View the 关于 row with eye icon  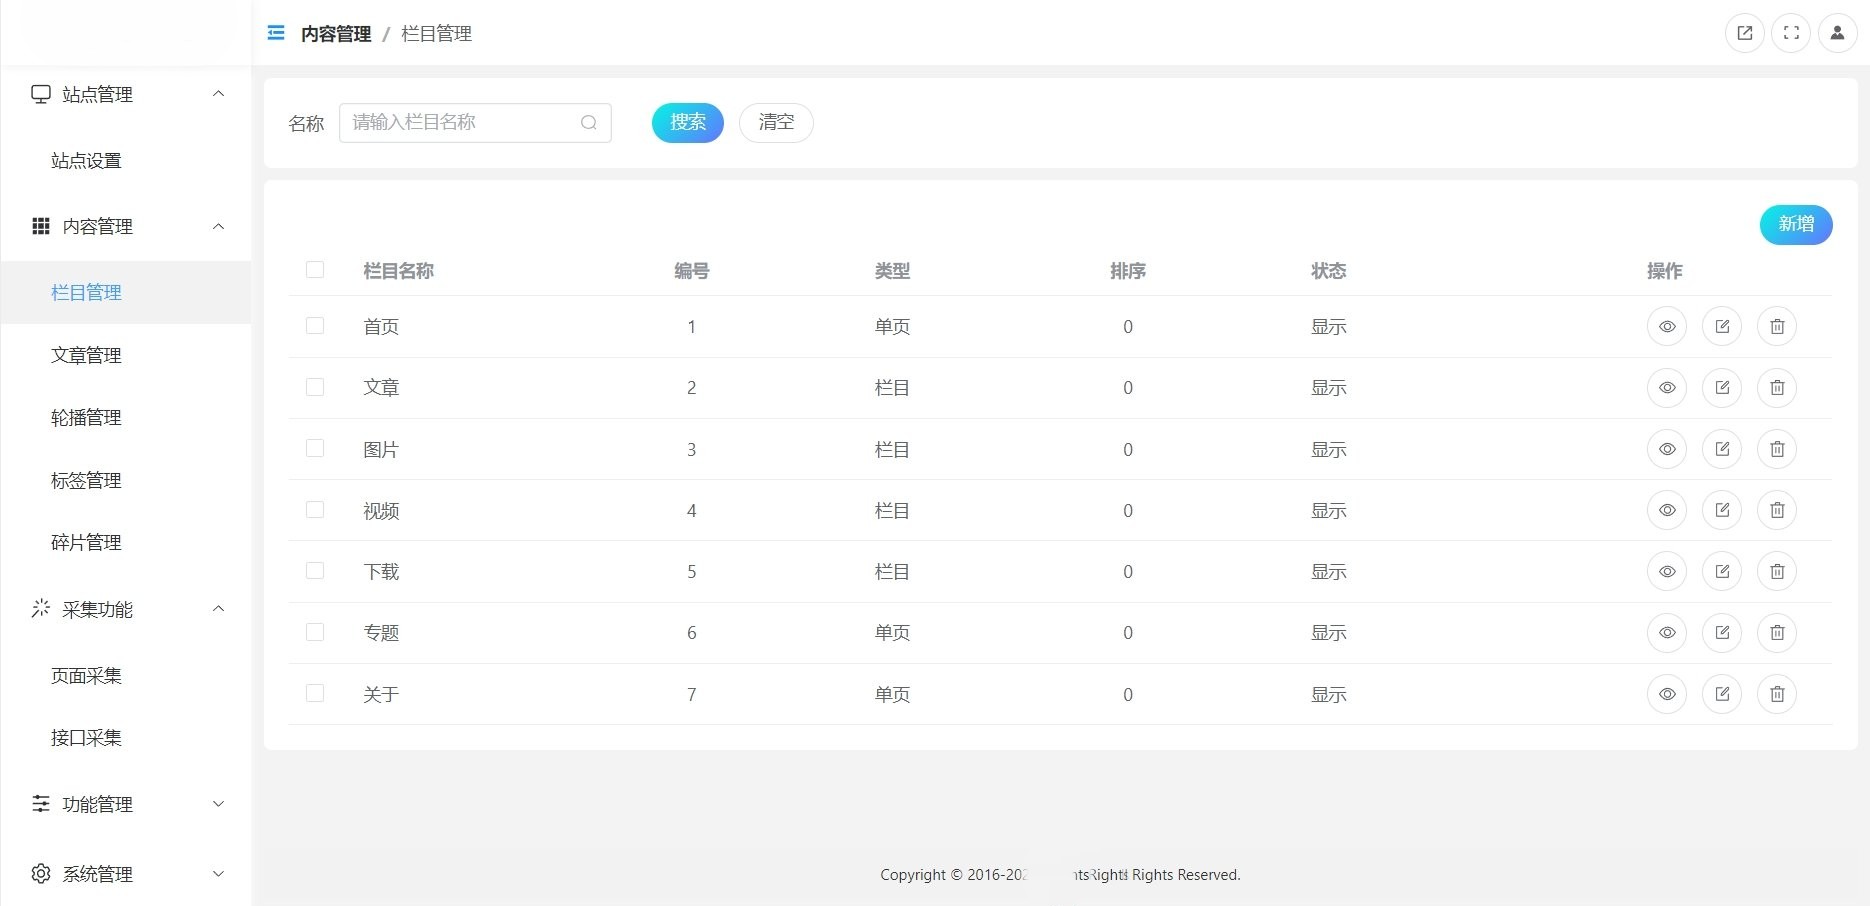tap(1667, 694)
